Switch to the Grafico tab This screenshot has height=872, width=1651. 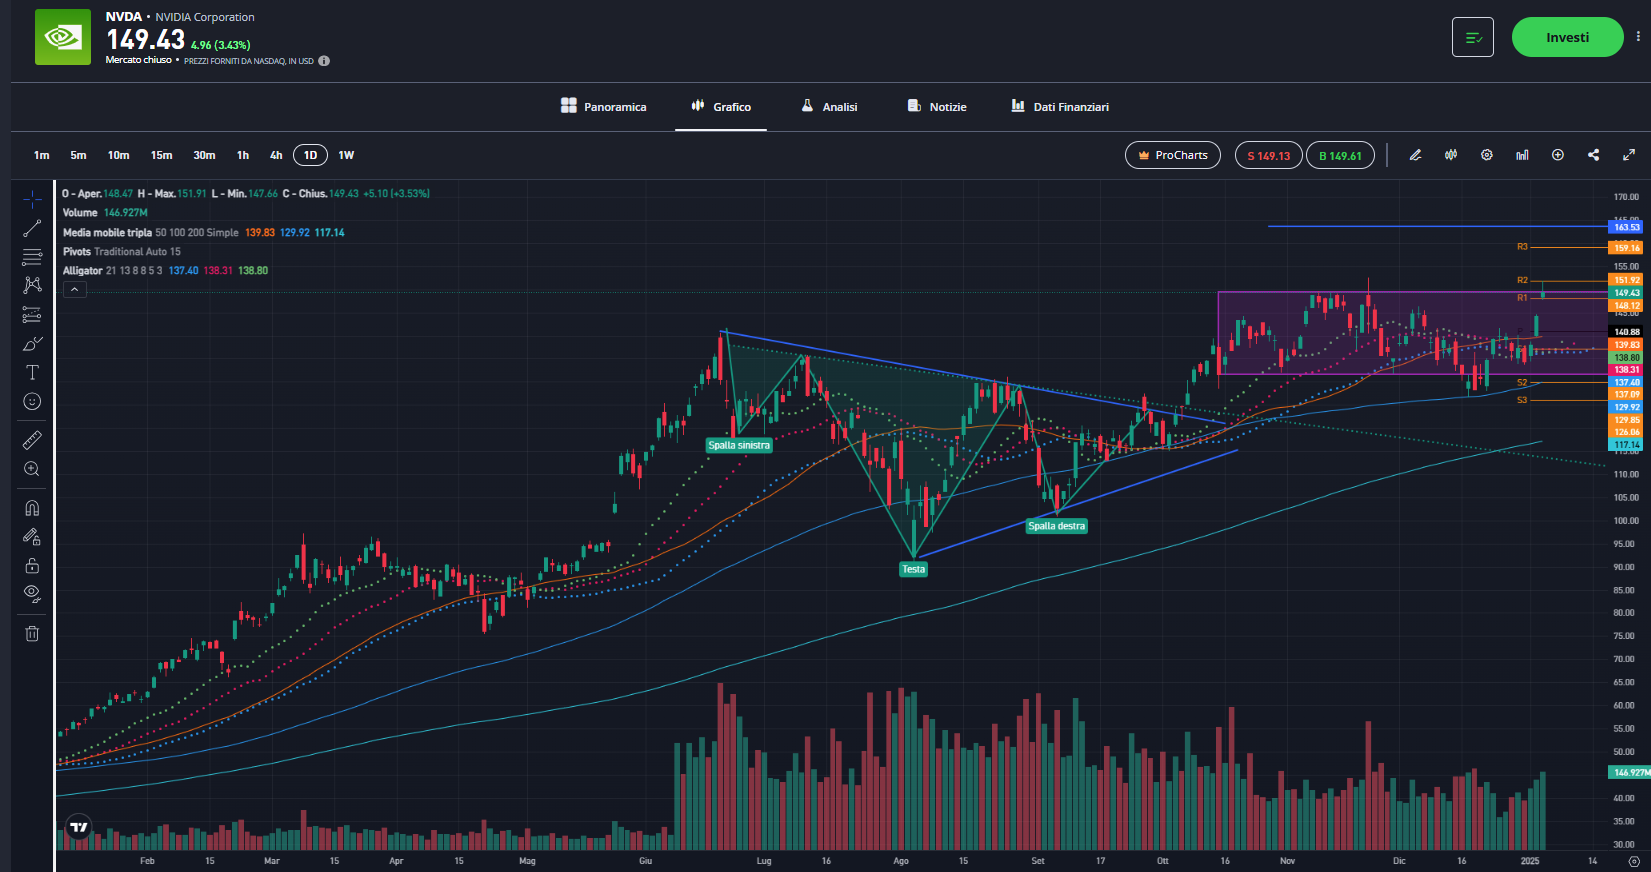(x=721, y=107)
